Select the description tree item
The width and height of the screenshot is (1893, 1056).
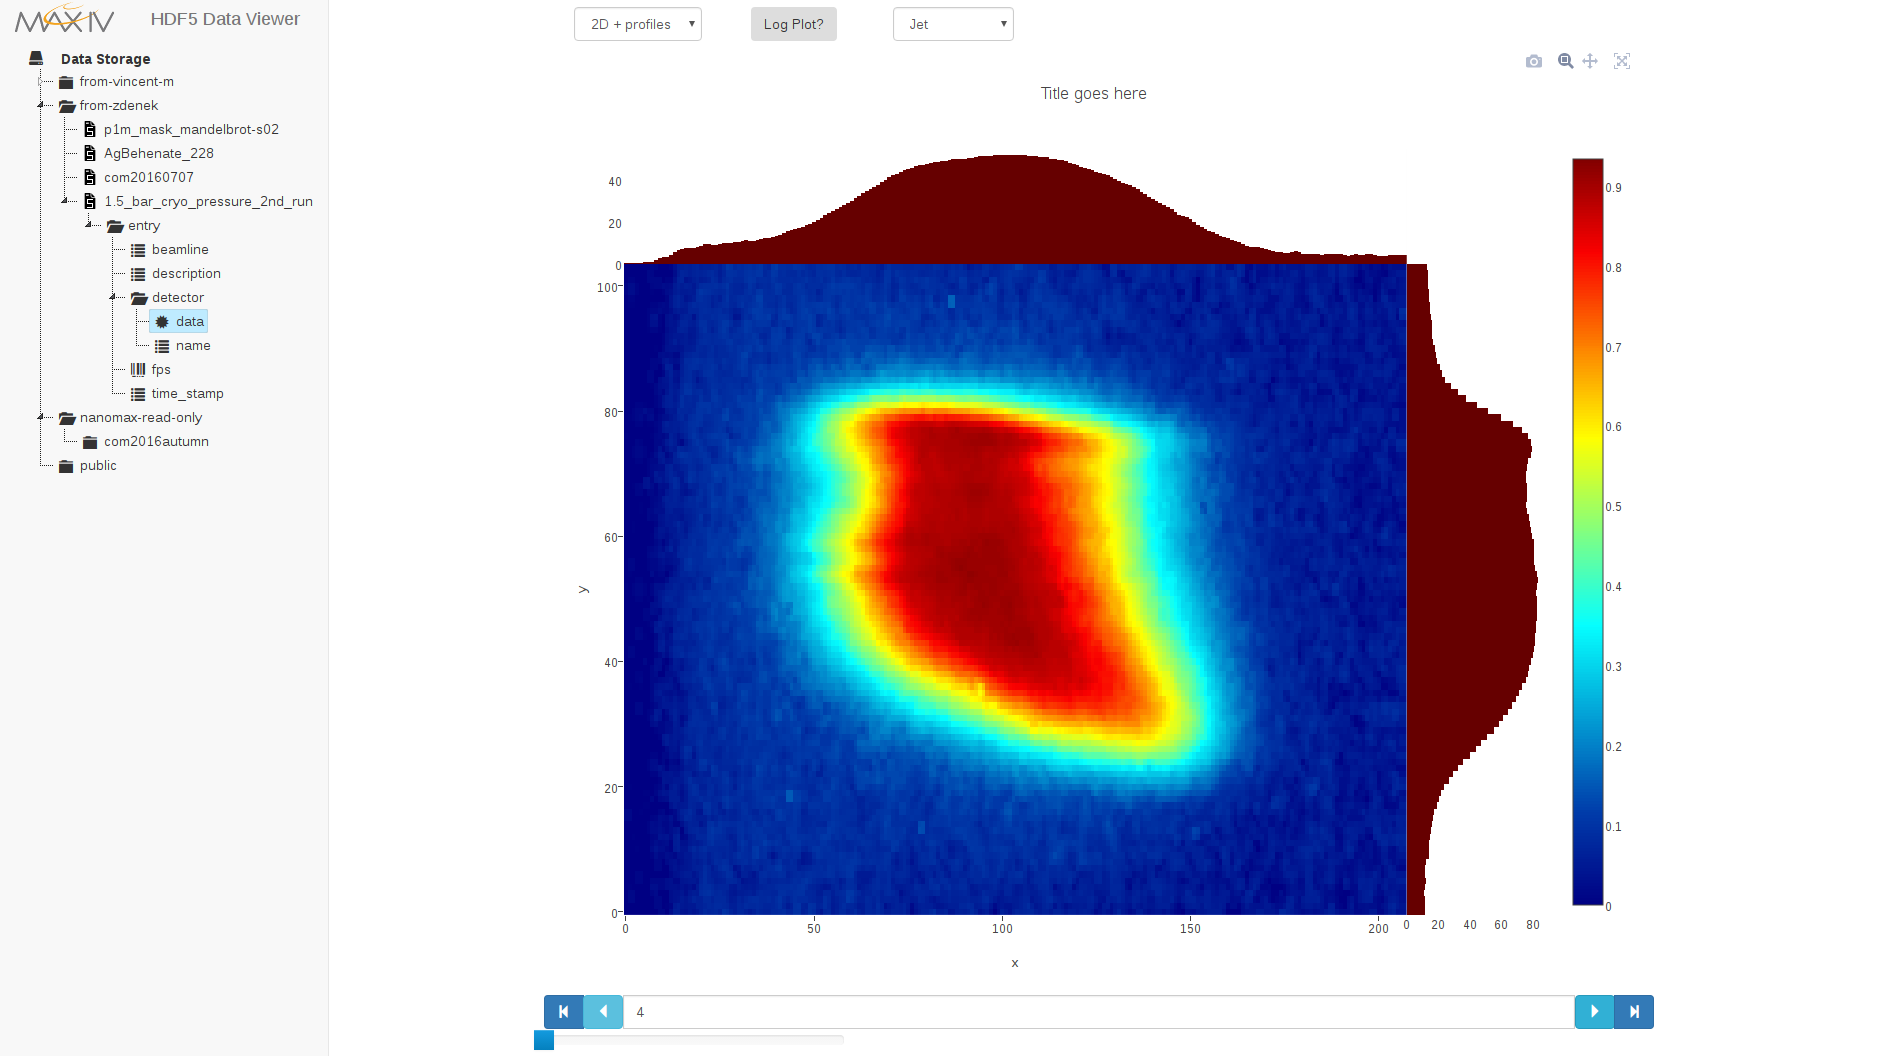click(x=186, y=274)
